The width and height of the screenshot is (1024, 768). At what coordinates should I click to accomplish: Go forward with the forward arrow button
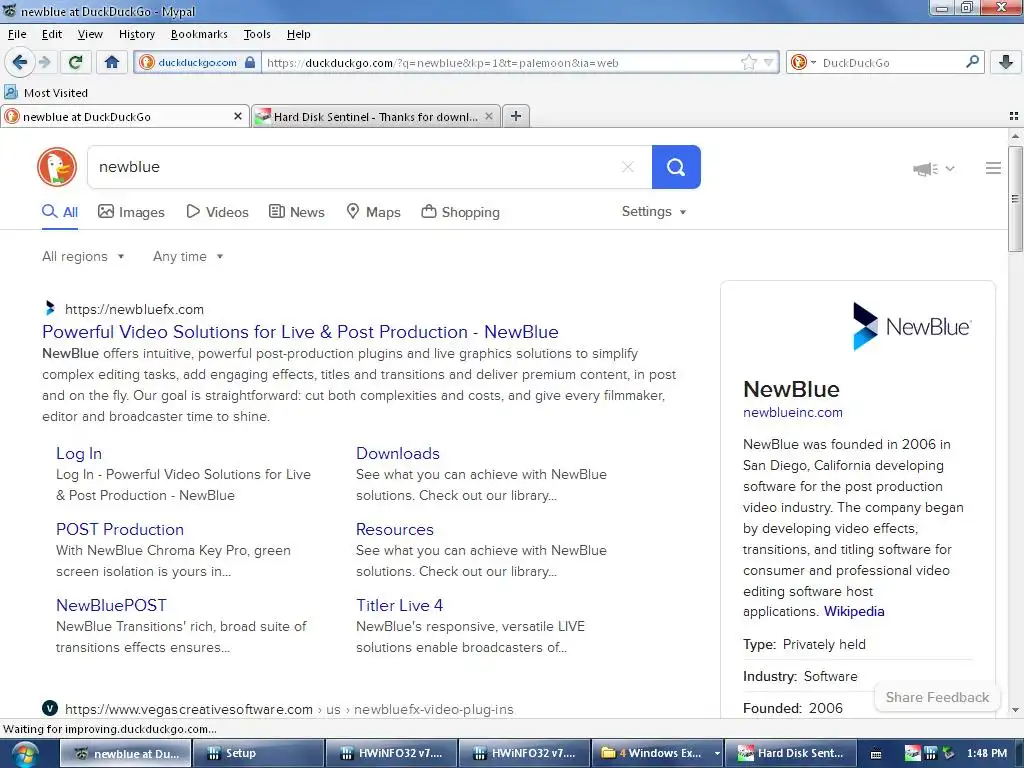point(44,62)
